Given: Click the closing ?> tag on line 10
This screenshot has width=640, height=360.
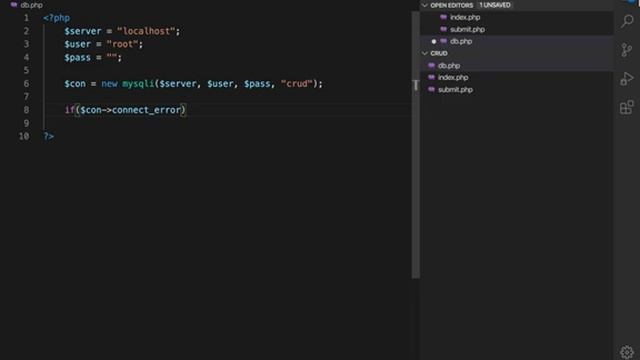Looking at the screenshot, I should (49, 136).
